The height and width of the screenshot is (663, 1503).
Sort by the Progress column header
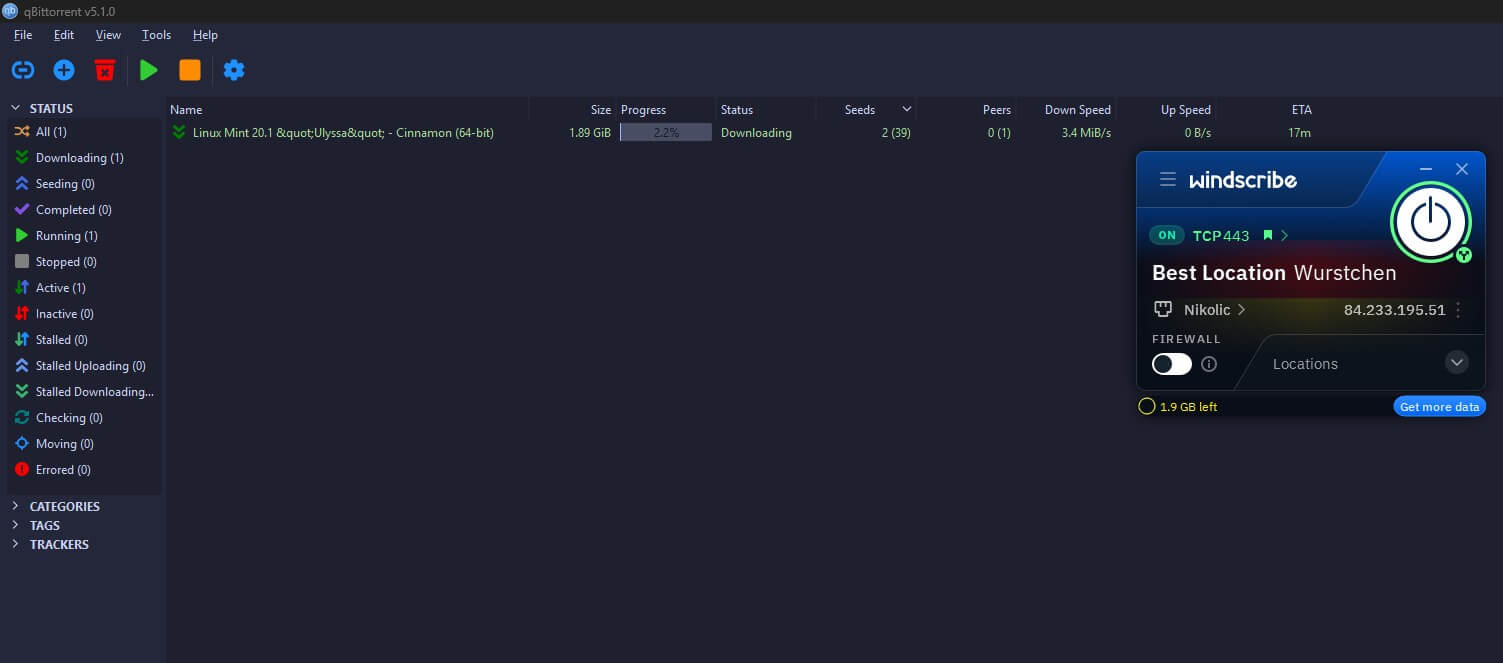coord(643,110)
